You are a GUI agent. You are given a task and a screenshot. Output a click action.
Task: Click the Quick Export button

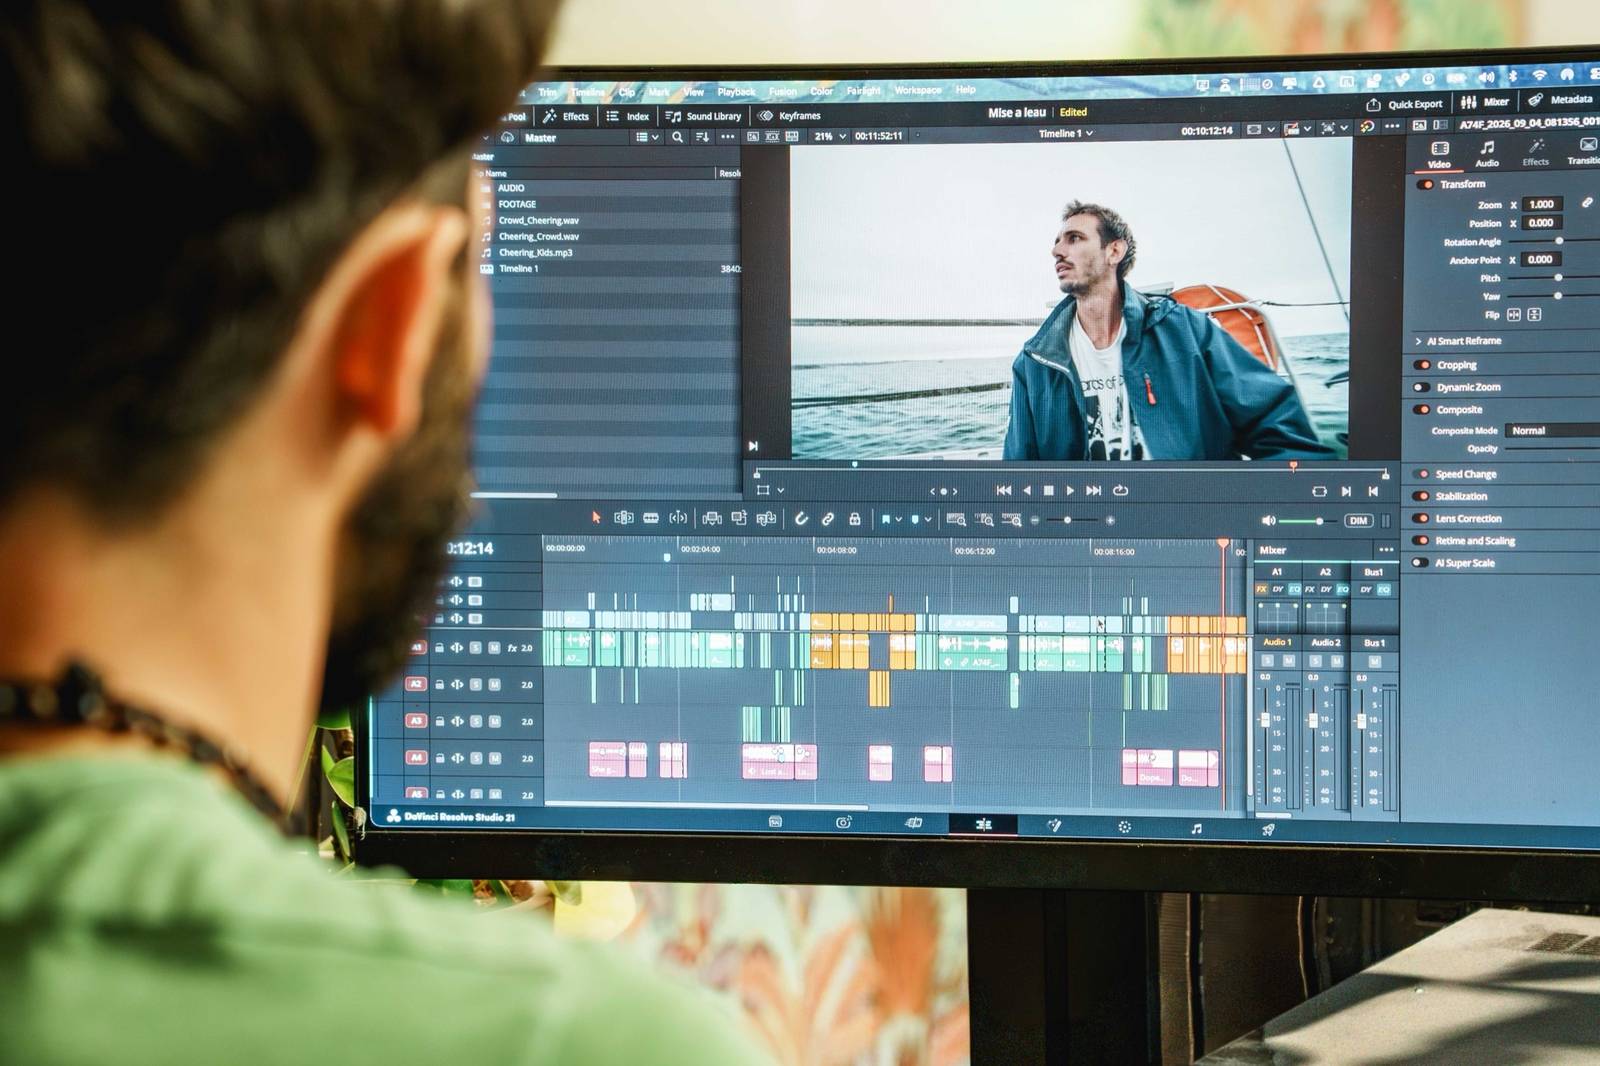(1404, 104)
